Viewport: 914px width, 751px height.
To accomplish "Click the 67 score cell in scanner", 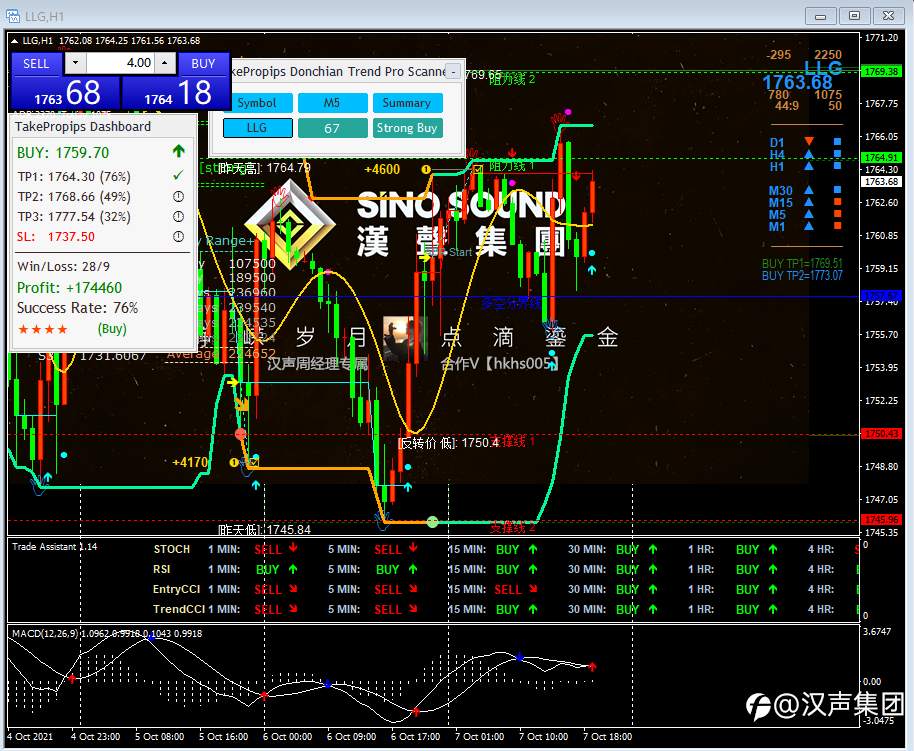I will [332, 128].
